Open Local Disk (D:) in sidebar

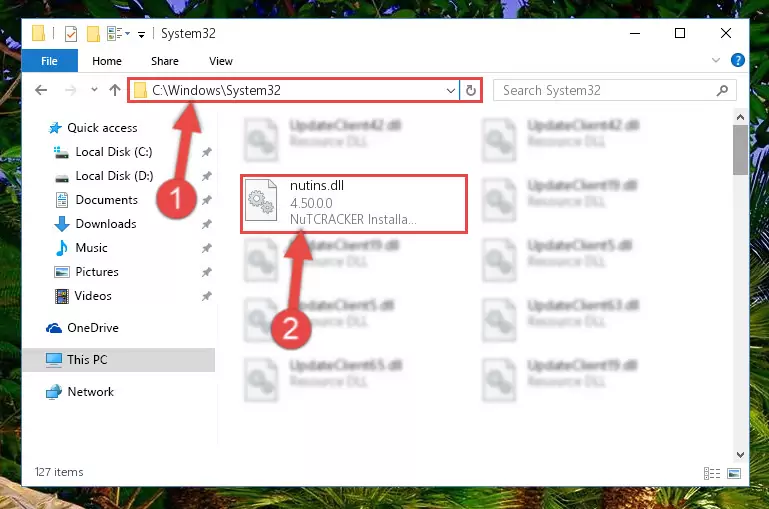pyautogui.click(x=114, y=176)
